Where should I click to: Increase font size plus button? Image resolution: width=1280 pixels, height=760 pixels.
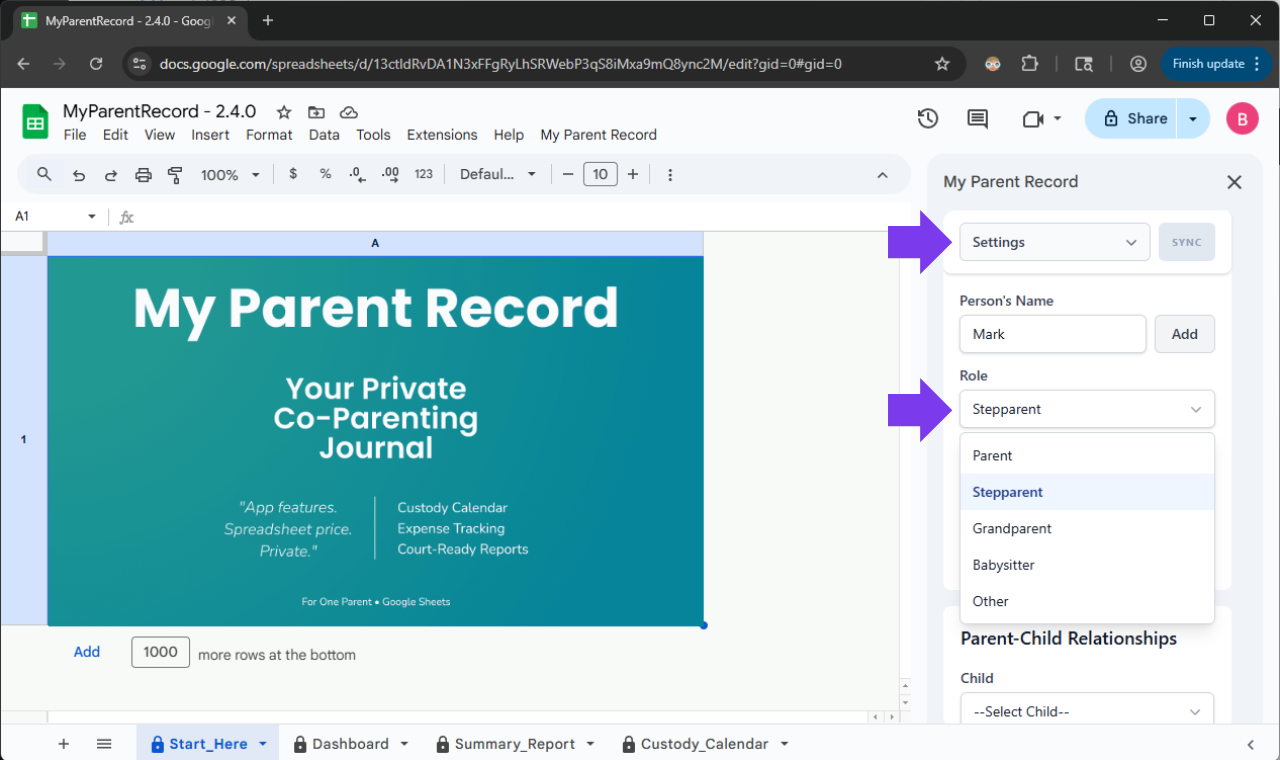(x=632, y=174)
